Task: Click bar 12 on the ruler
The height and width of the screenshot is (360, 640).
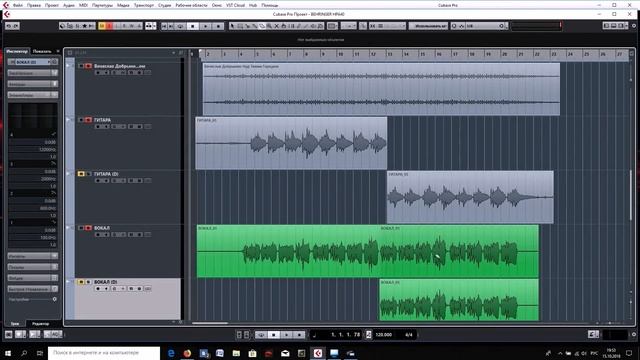Action: 373,54
